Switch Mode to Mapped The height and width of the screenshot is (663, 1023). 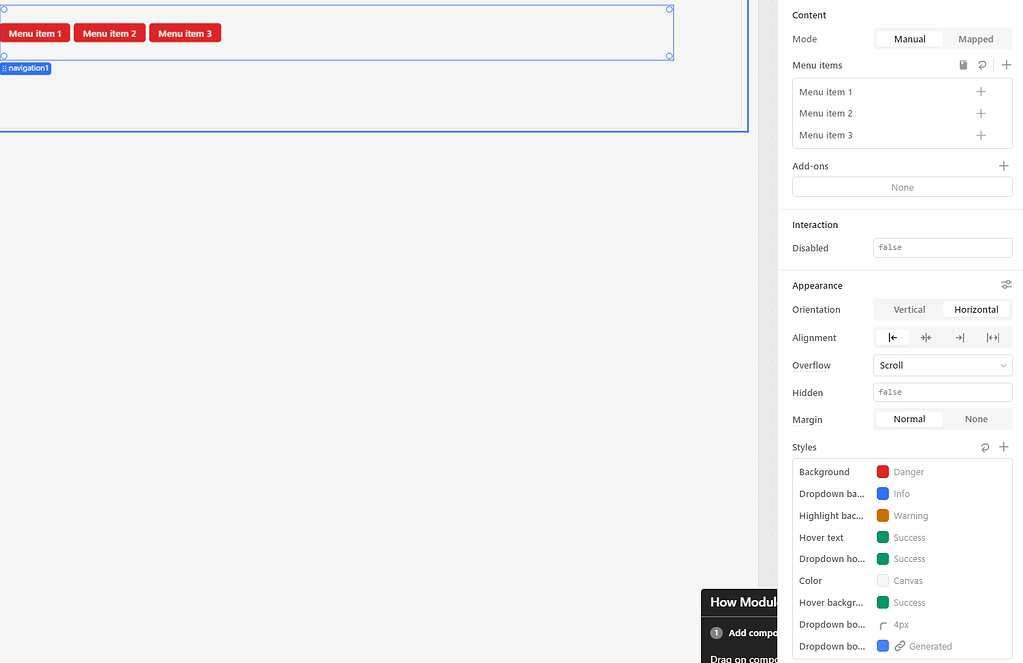point(976,39)
